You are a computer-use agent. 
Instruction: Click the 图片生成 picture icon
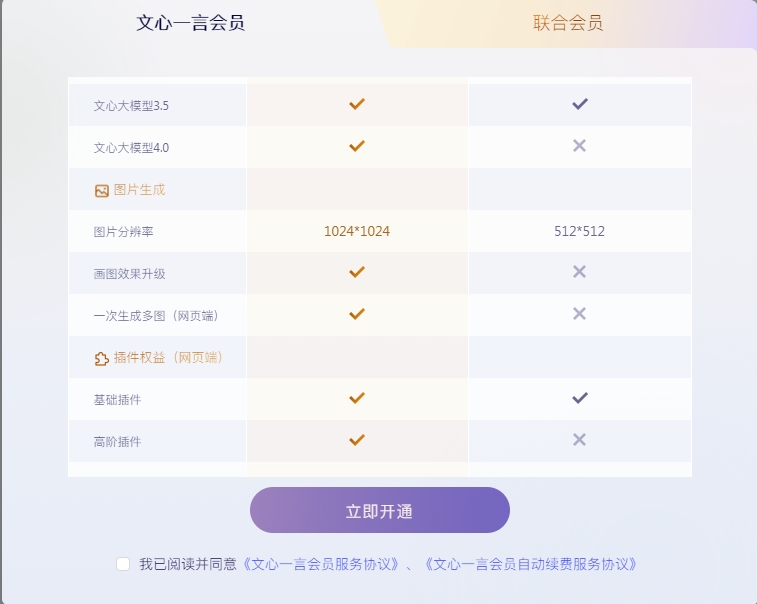101,191
